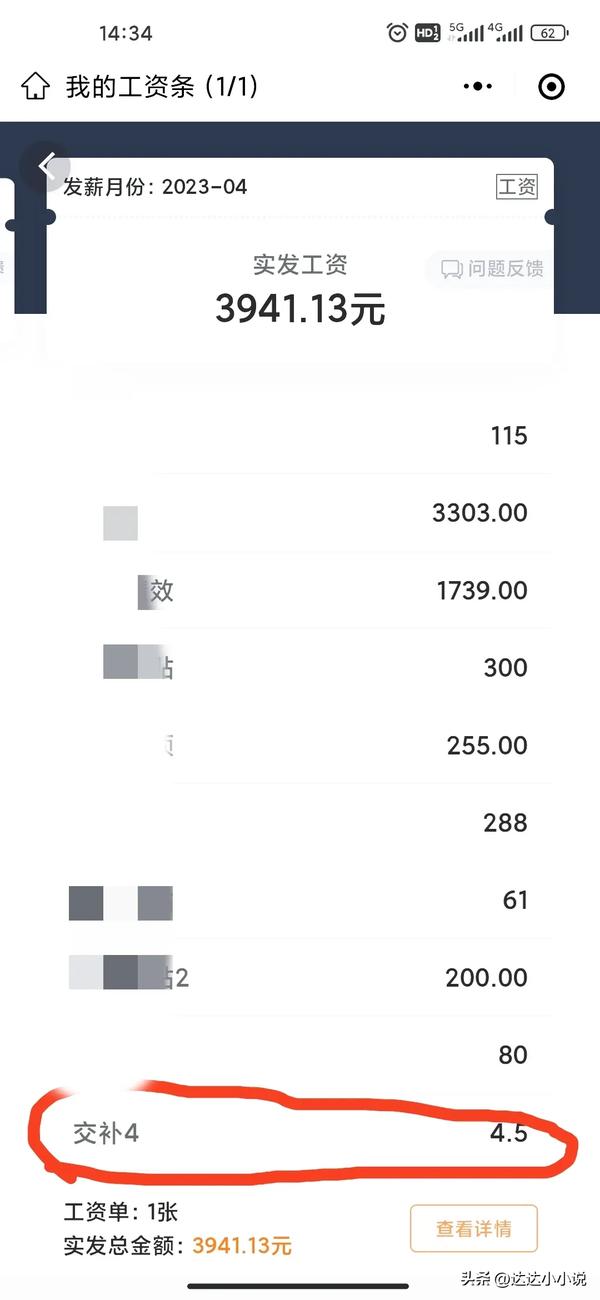
Task: Tap the row with value 255.00
Action: [x=300, y=745]
